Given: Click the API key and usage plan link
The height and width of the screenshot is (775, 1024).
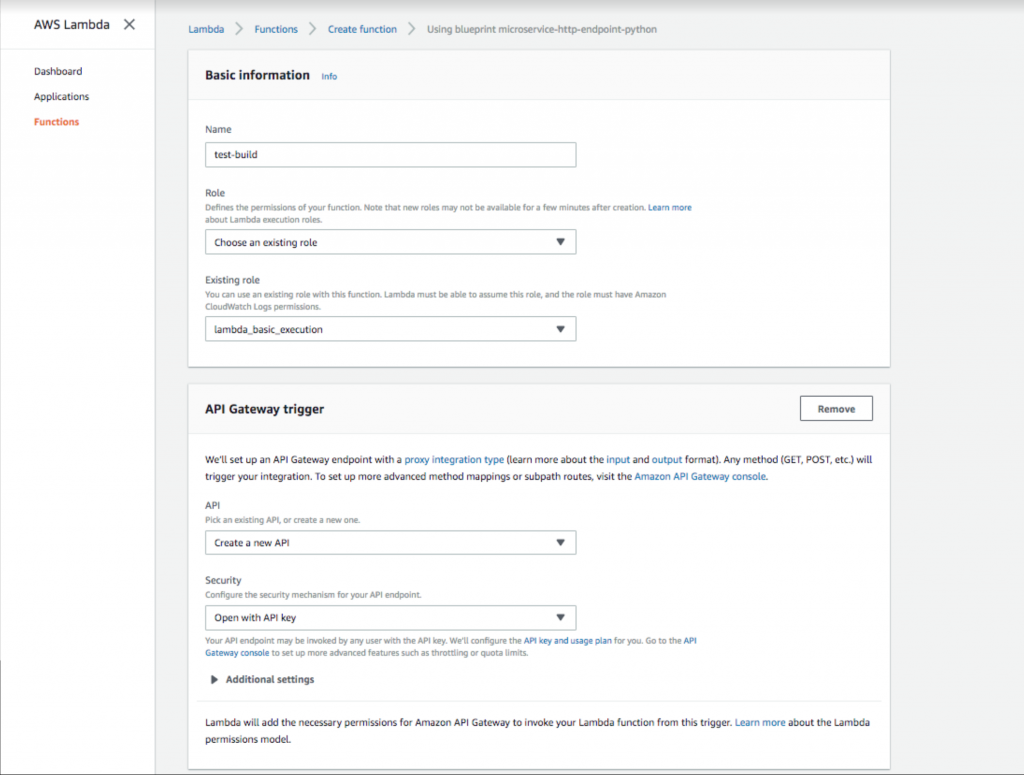Looking at the screenshot, I should pyautogui.click(x=567, y=640).
